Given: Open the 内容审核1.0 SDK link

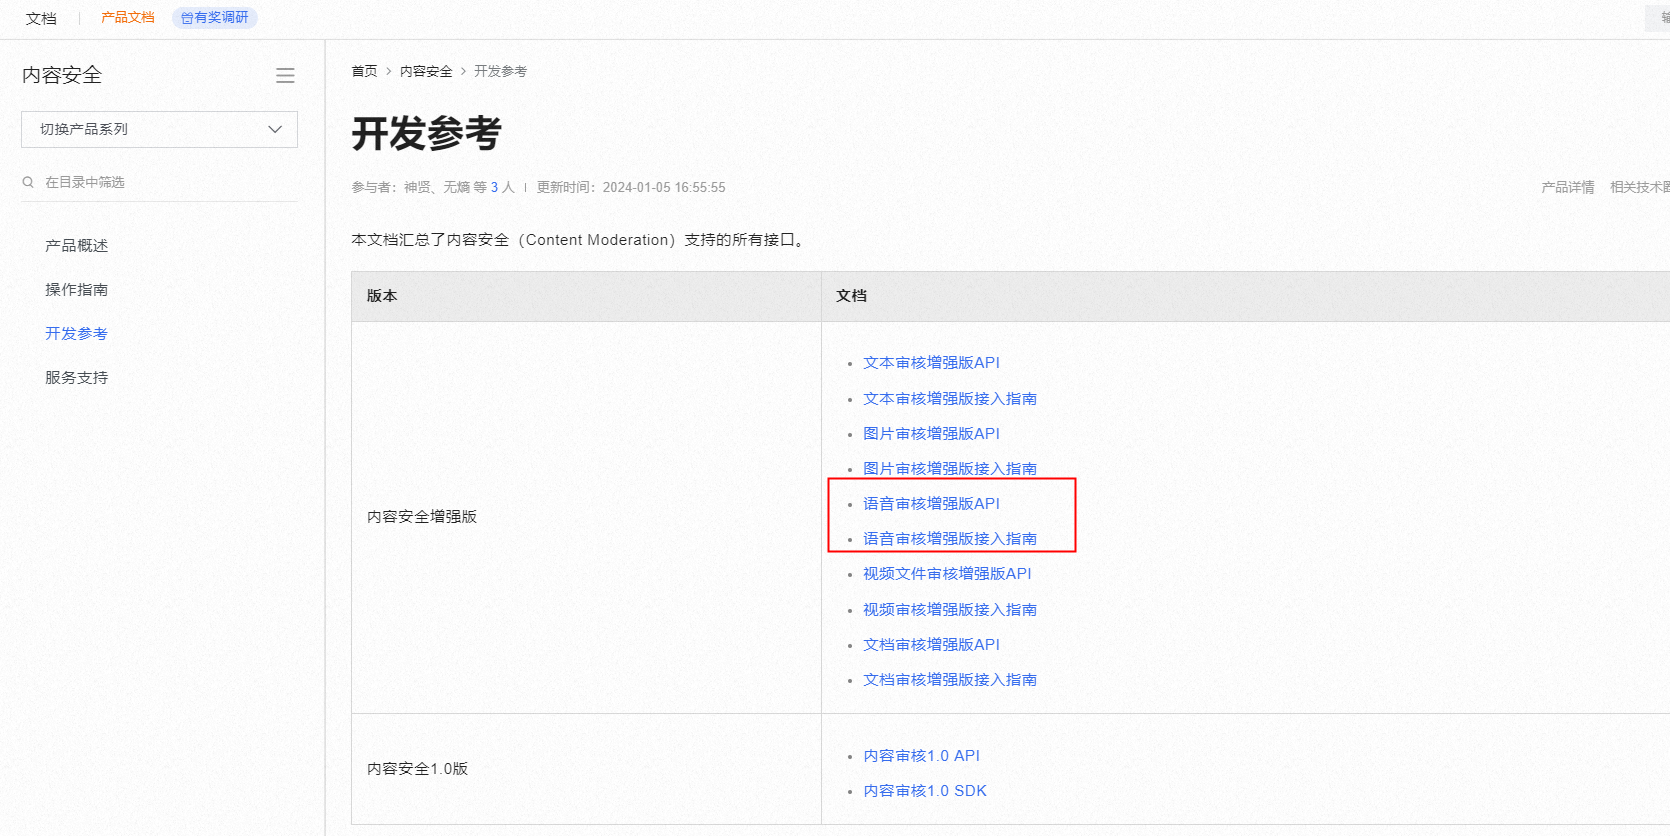Looking at the screenshot, I should pos(925,790).
